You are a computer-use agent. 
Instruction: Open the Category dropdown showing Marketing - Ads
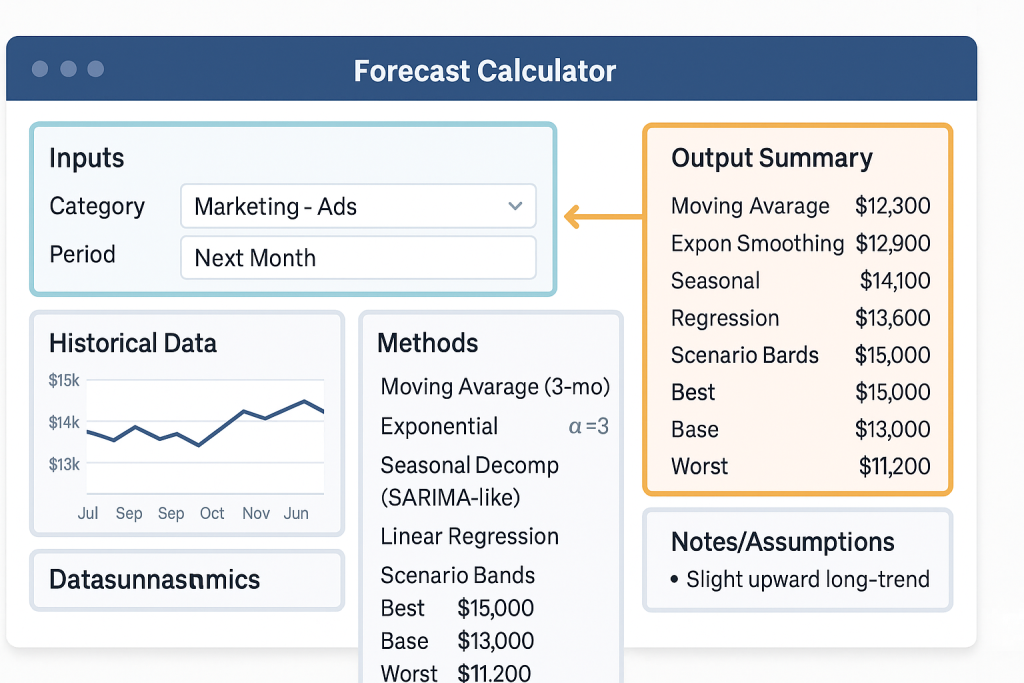[x=358, y=207]
